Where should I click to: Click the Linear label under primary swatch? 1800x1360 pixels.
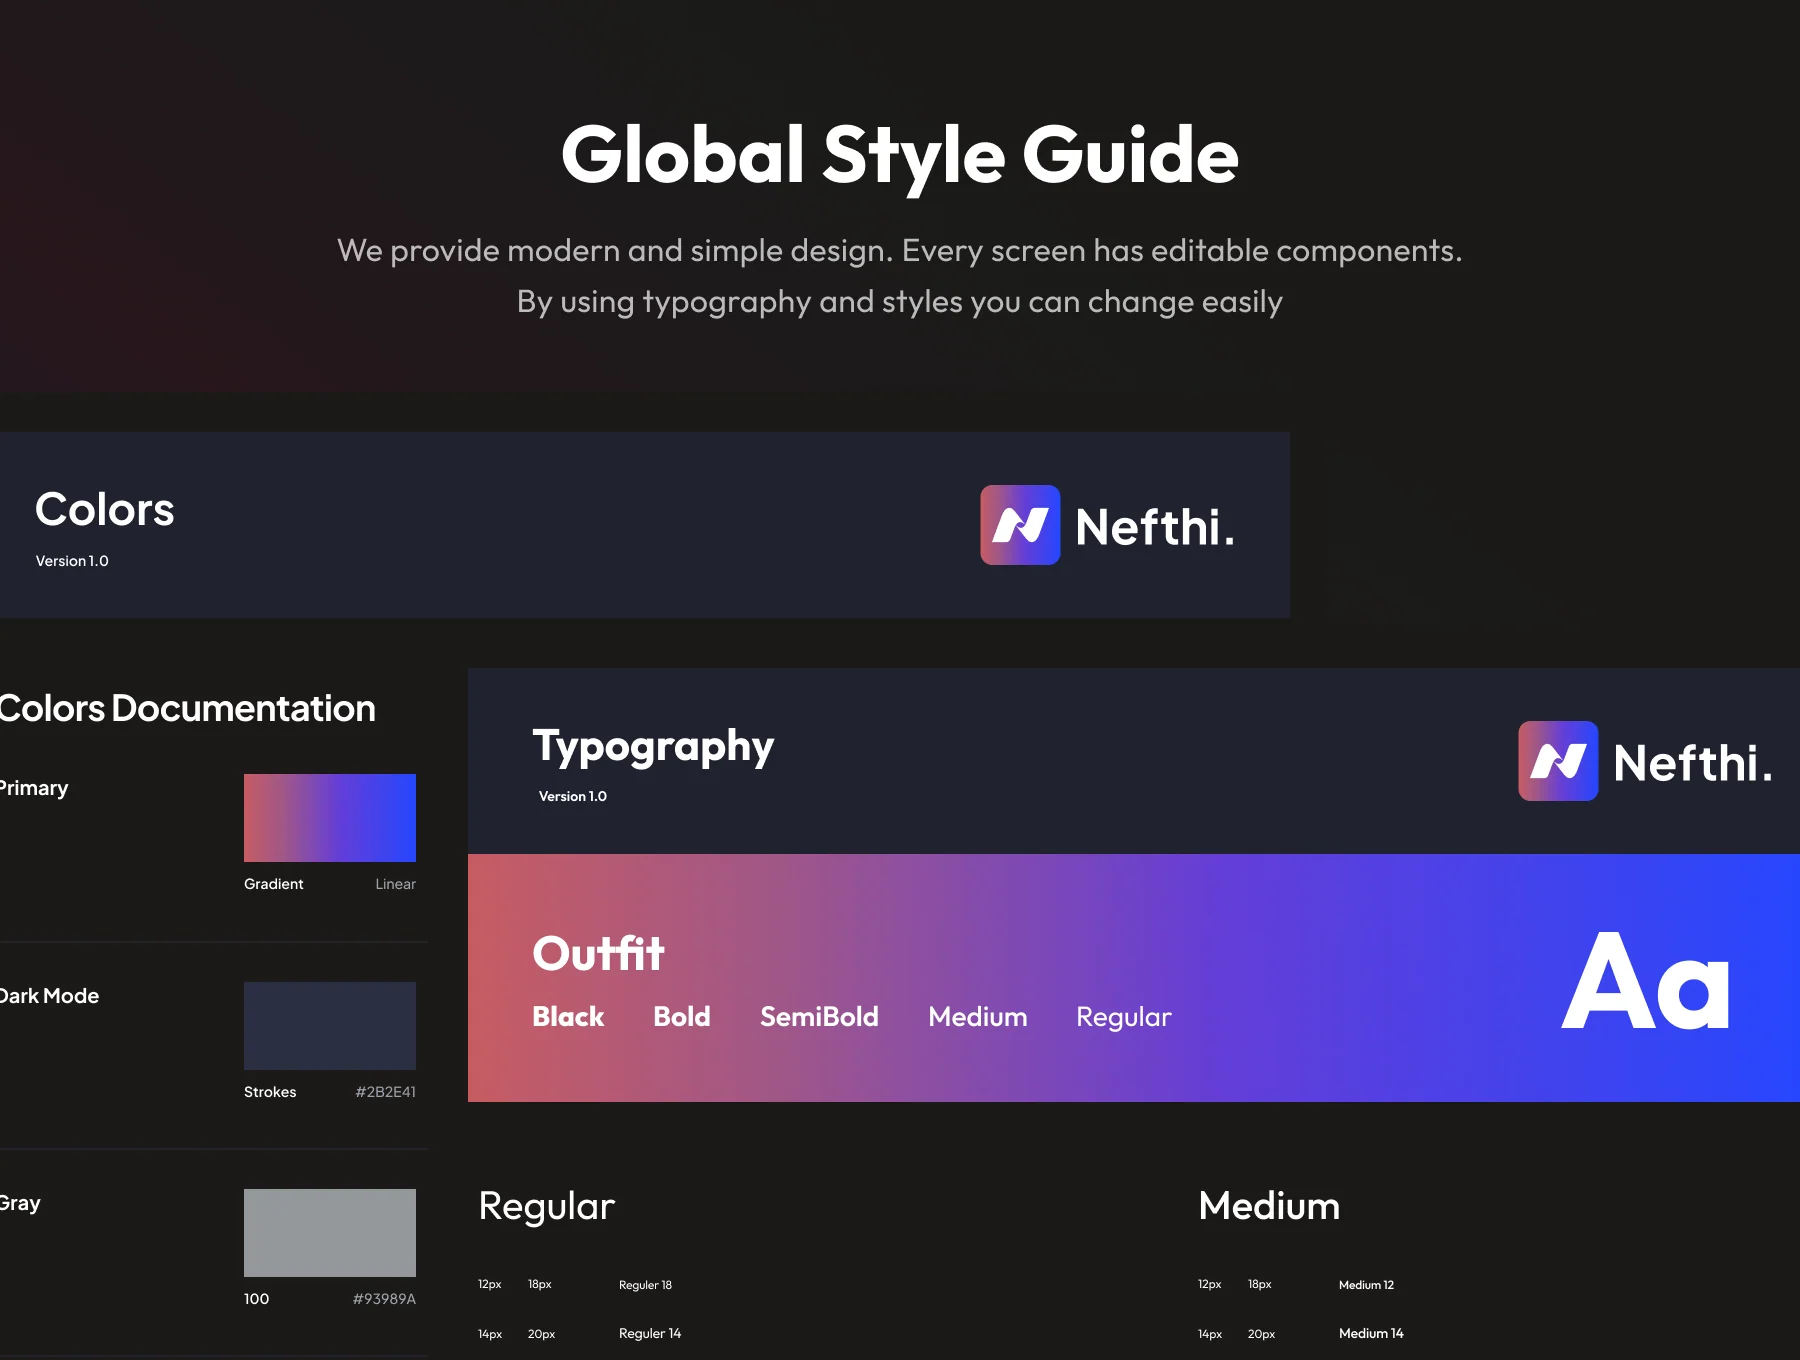coord(396,884)
